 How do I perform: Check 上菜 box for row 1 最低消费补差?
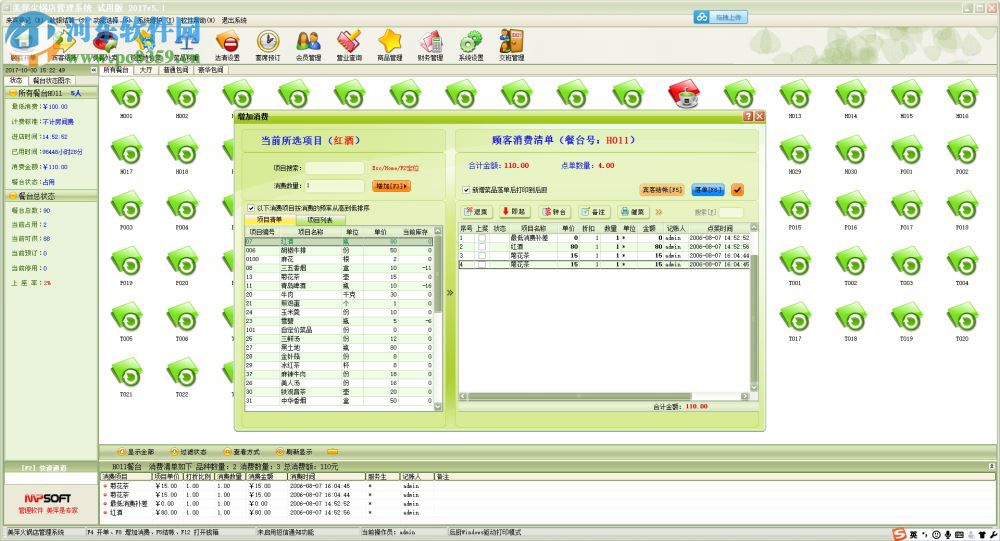tap(482, 238)
